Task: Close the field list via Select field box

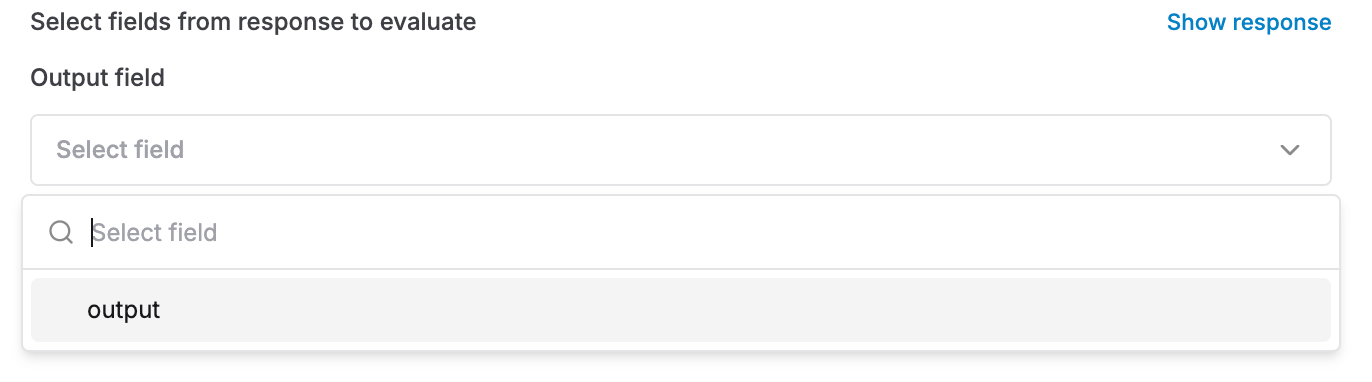Action: [680, 150]
